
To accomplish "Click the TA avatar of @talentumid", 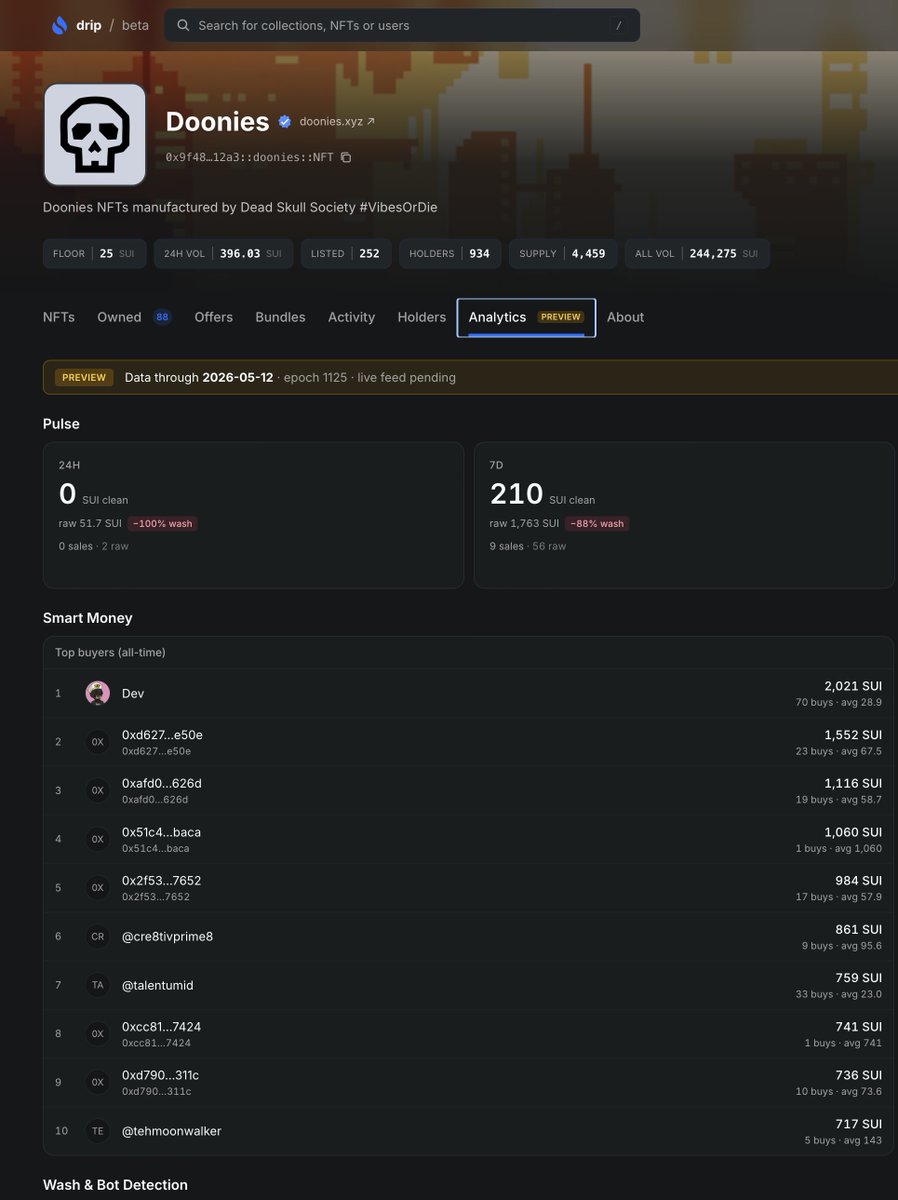I will [97, 985].
